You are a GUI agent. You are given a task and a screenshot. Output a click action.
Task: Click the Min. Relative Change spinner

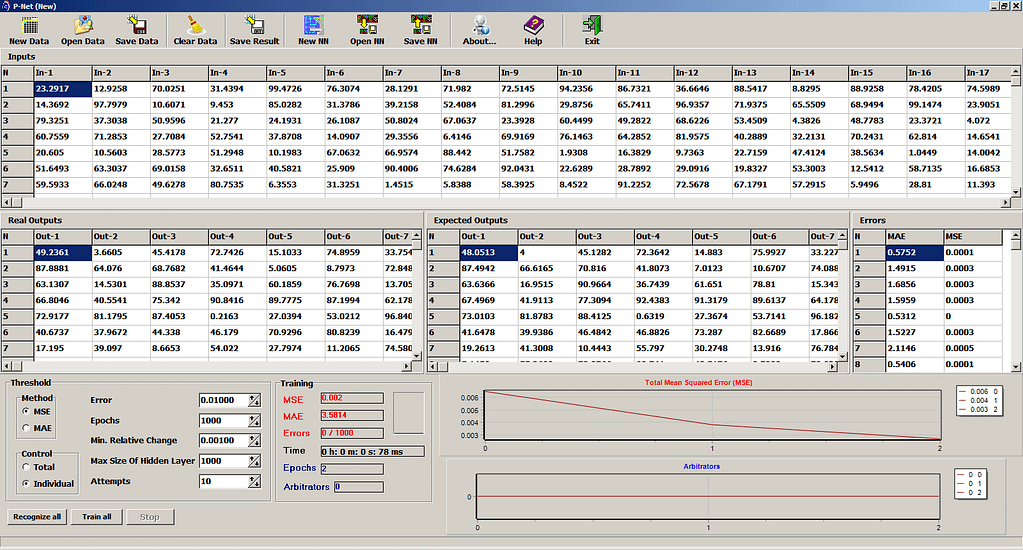coord(254,440)
